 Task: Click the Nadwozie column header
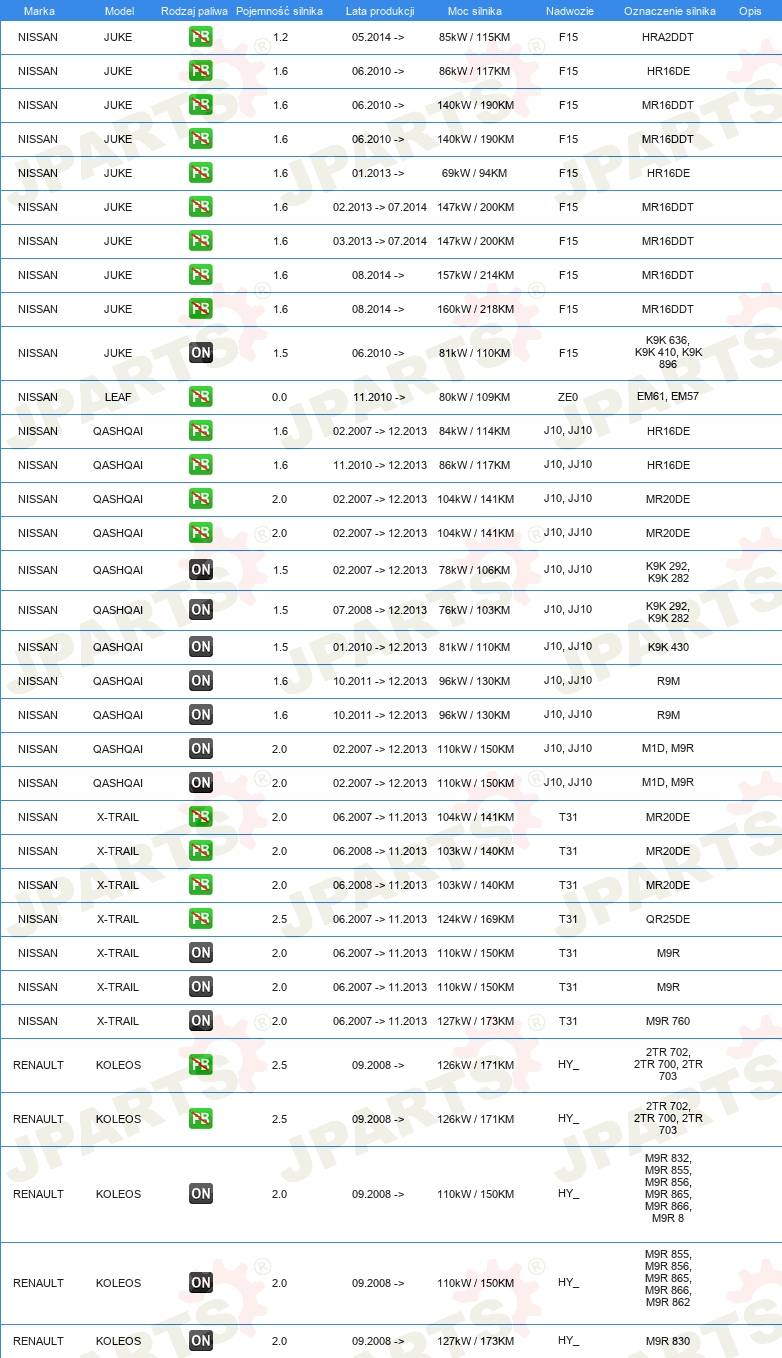pyautogui.click(x=568, y=11)
